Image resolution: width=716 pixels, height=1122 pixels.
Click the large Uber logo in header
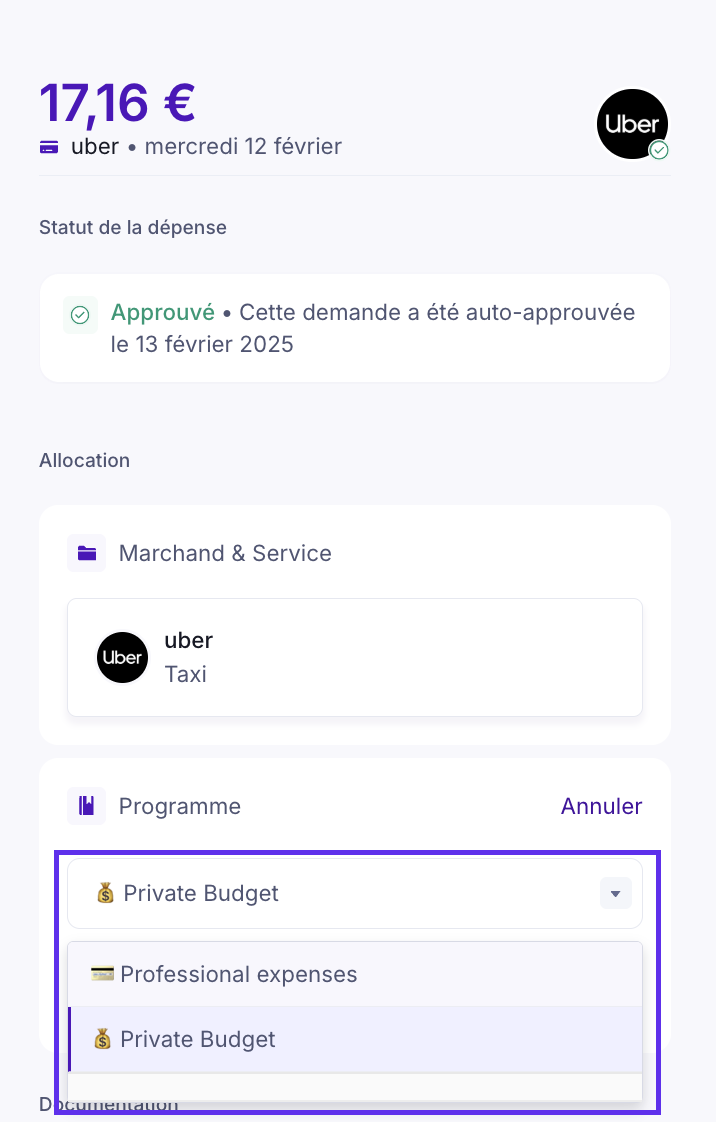632,123
